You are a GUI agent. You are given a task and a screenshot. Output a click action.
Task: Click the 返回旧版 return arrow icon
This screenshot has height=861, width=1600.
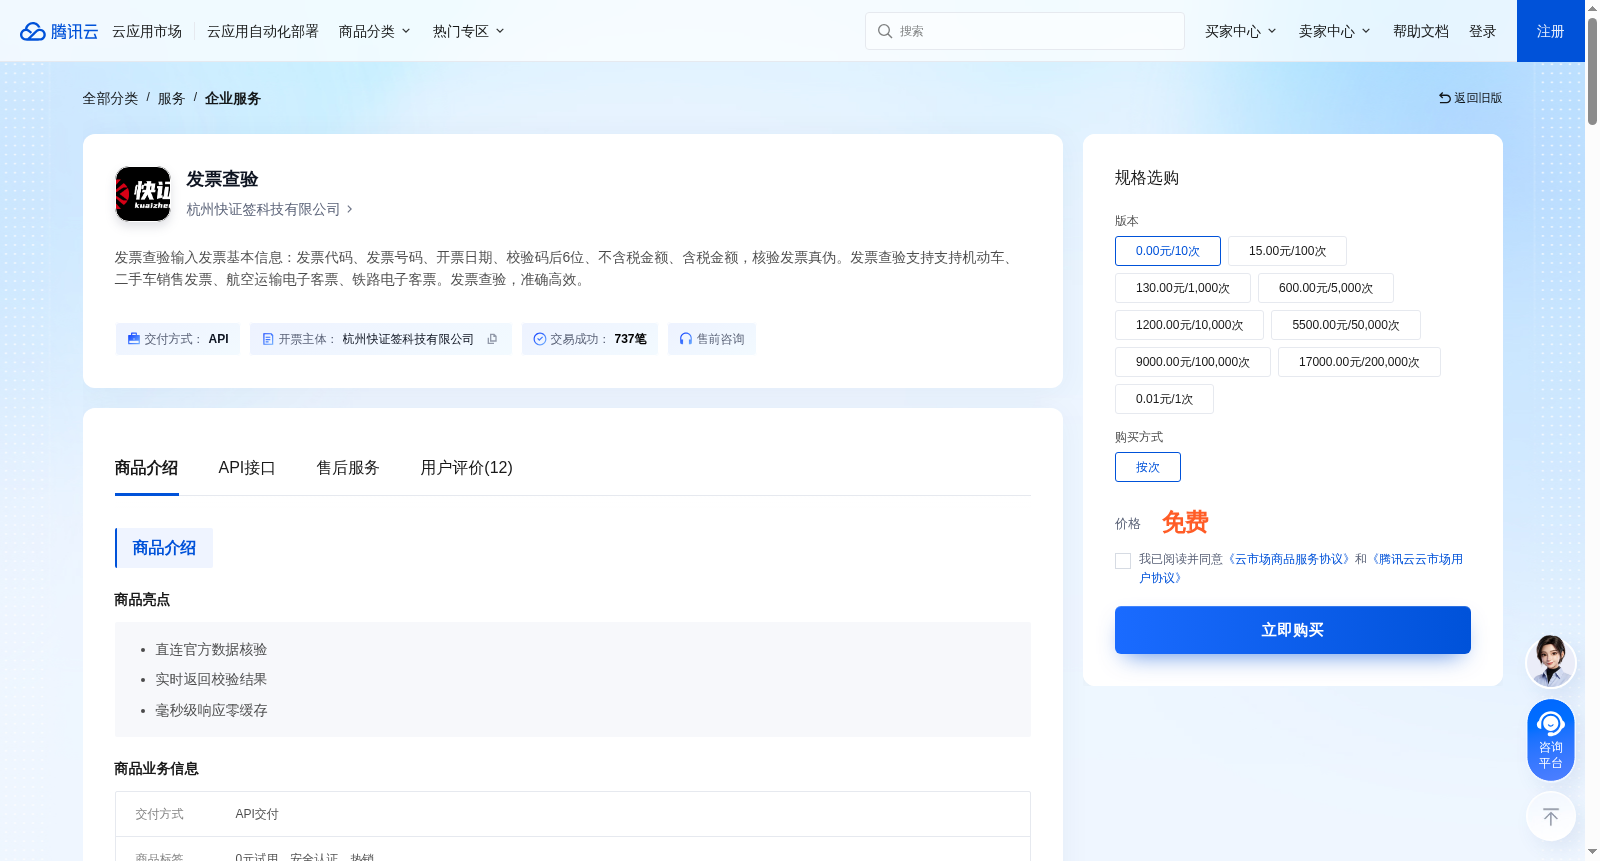click(x=1445, y=98)
